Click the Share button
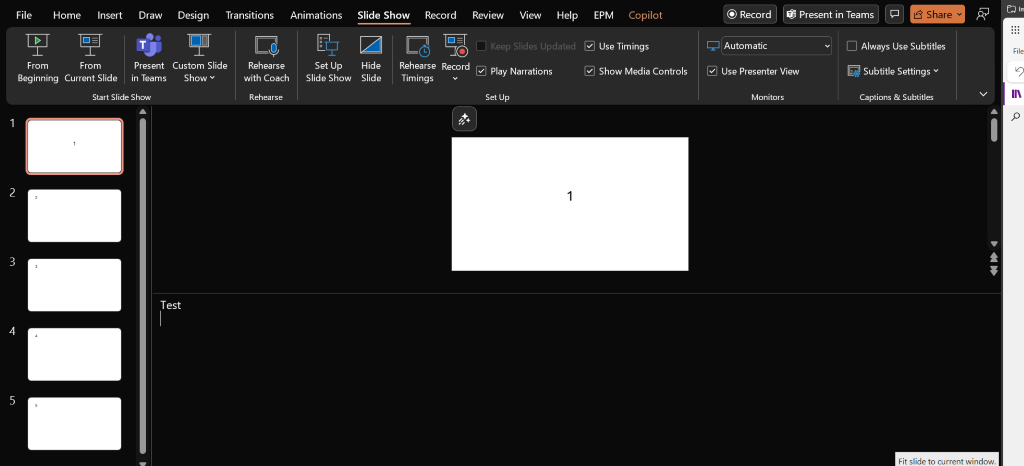This screenshot has height=466, width=1024. pos(931,14)
